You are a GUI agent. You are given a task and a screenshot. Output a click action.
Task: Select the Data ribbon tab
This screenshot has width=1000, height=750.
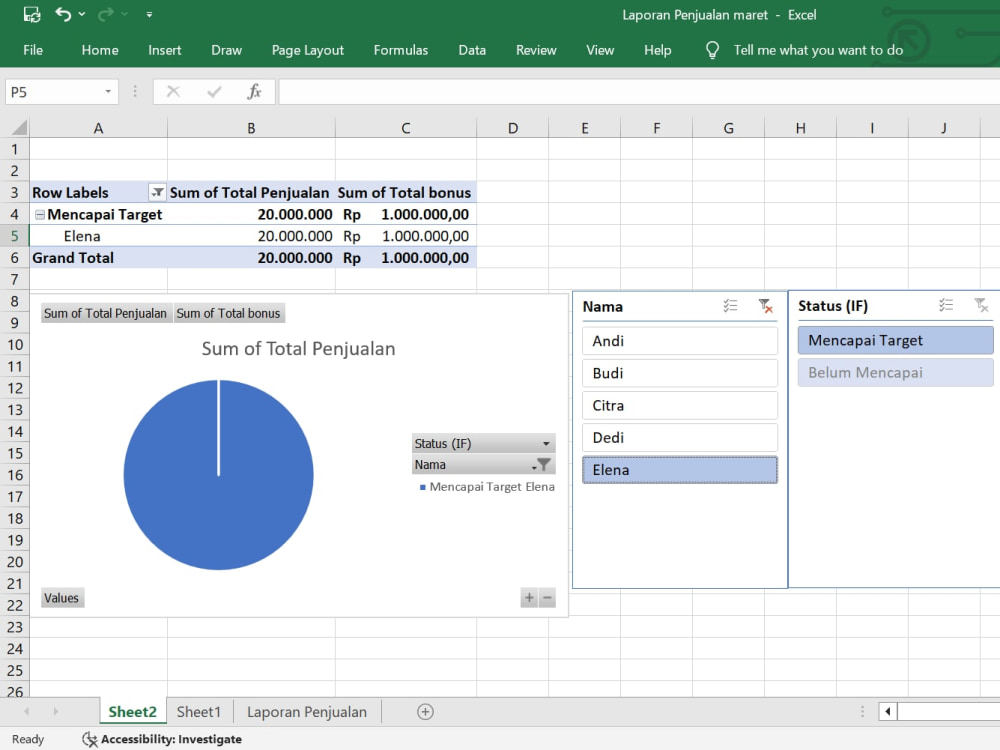tap(472, 50)
